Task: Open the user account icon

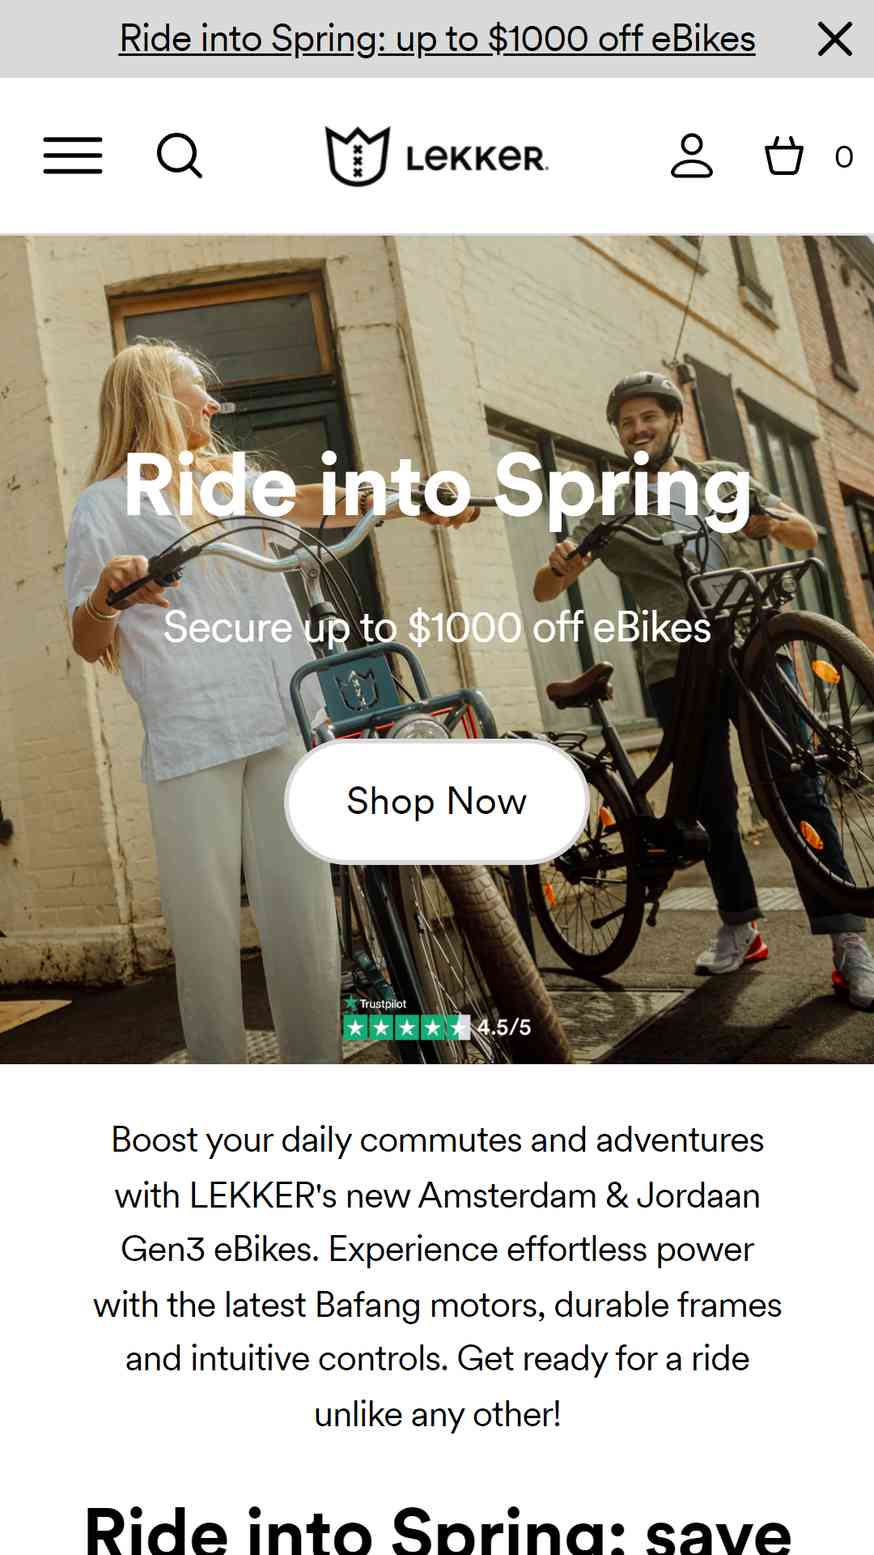Action: coord(692,156)
